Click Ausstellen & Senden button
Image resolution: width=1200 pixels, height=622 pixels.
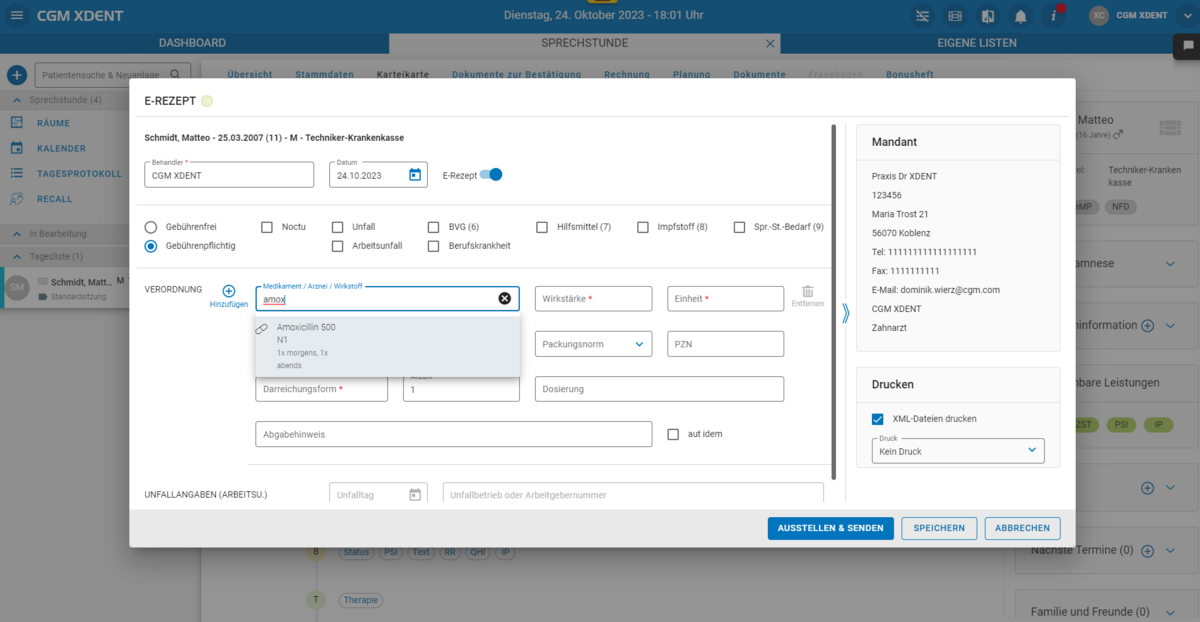pos(831,528)
